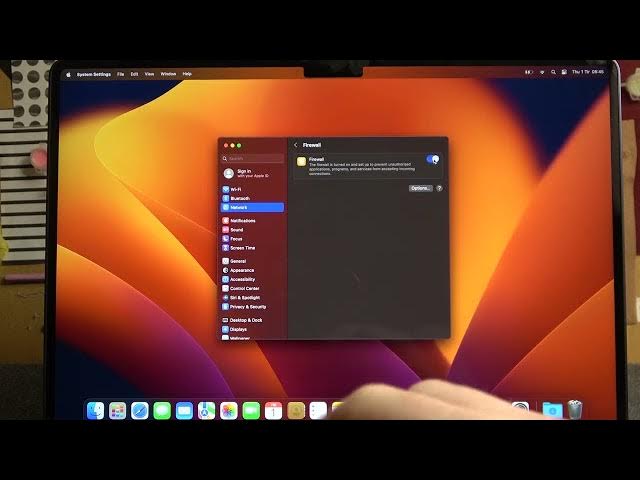
Task: Open Reminders from the Dock
Action: [318, 410]
